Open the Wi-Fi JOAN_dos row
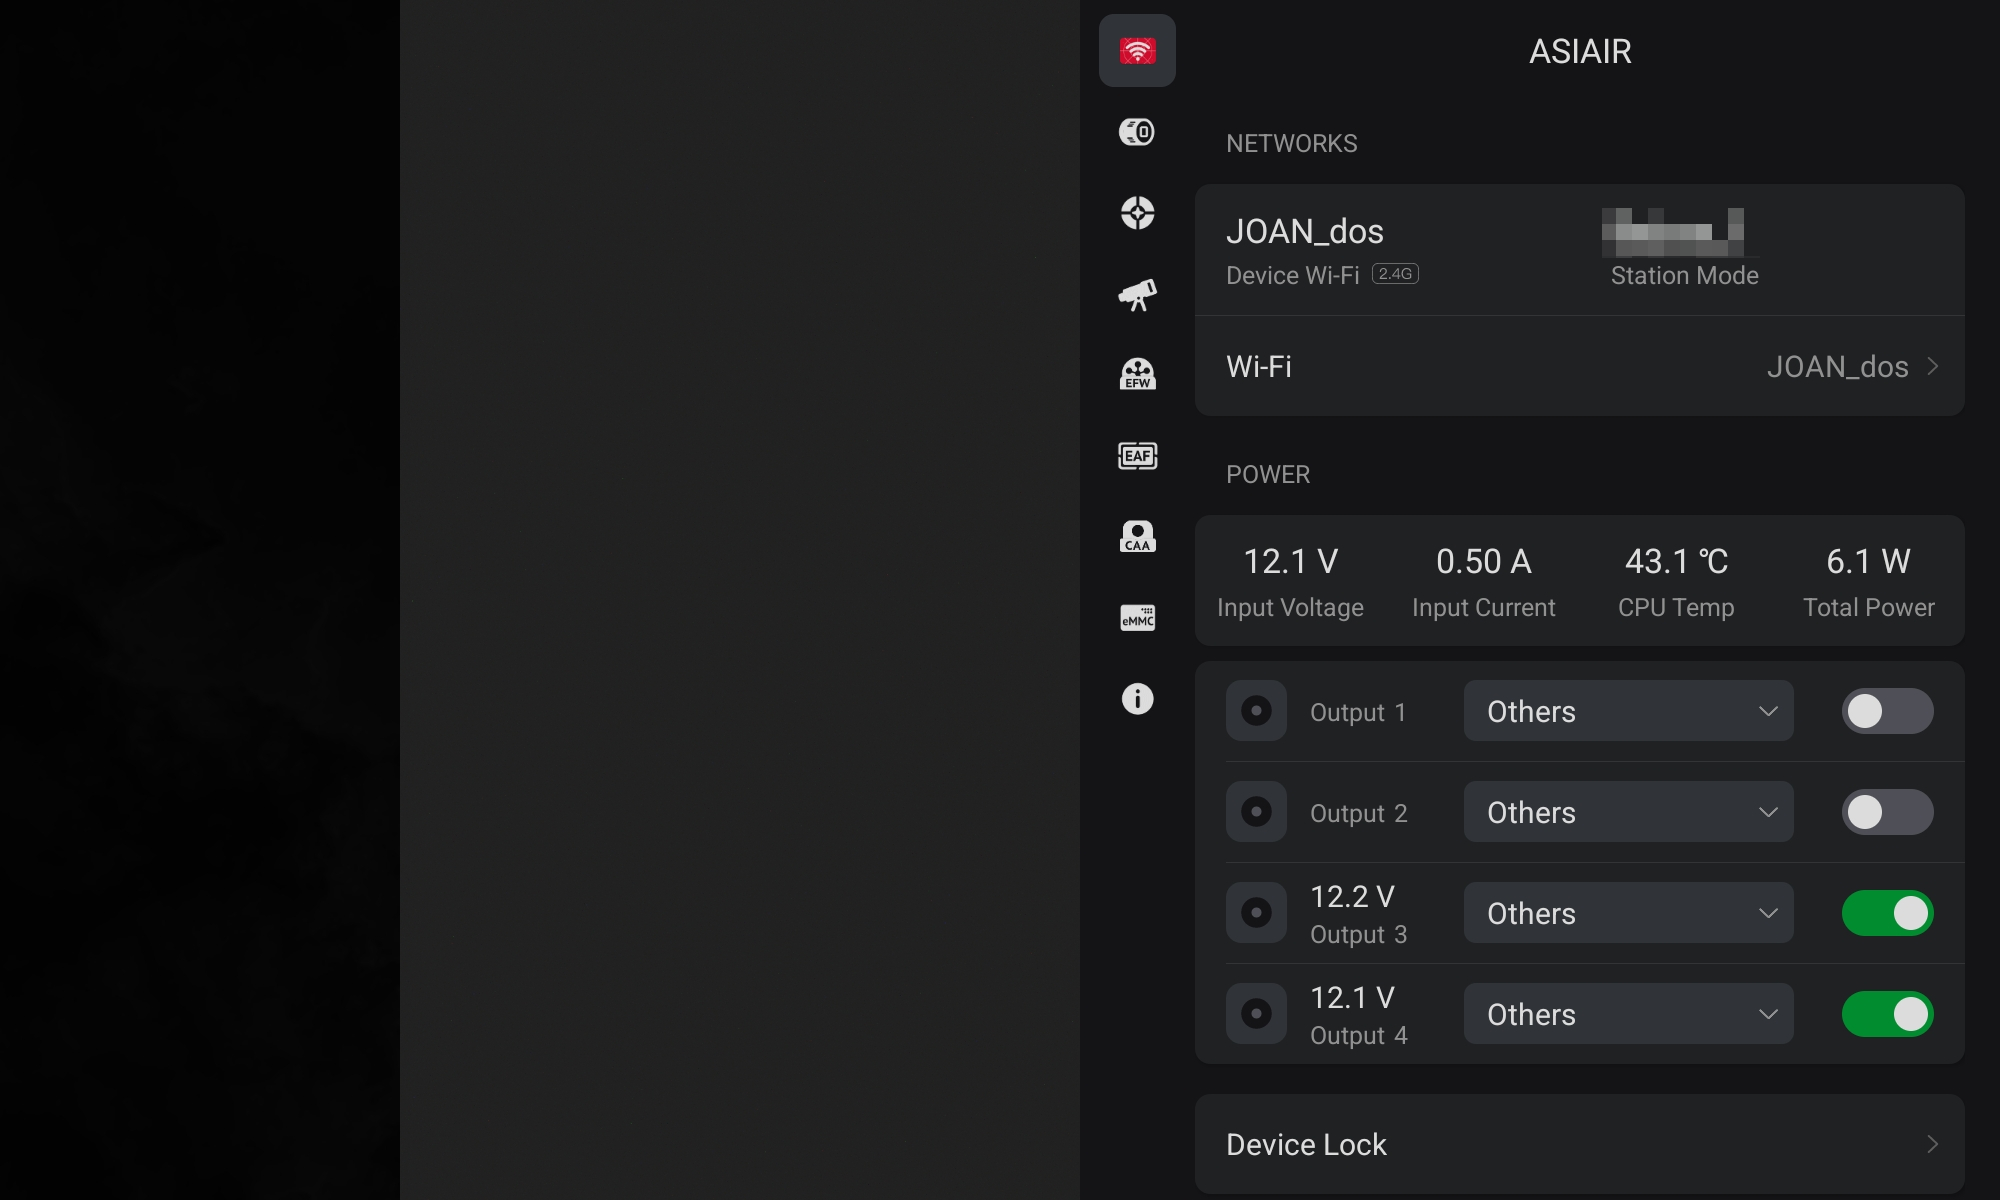Screen dimensions: 2000x1200 [x=1580, y=366]
